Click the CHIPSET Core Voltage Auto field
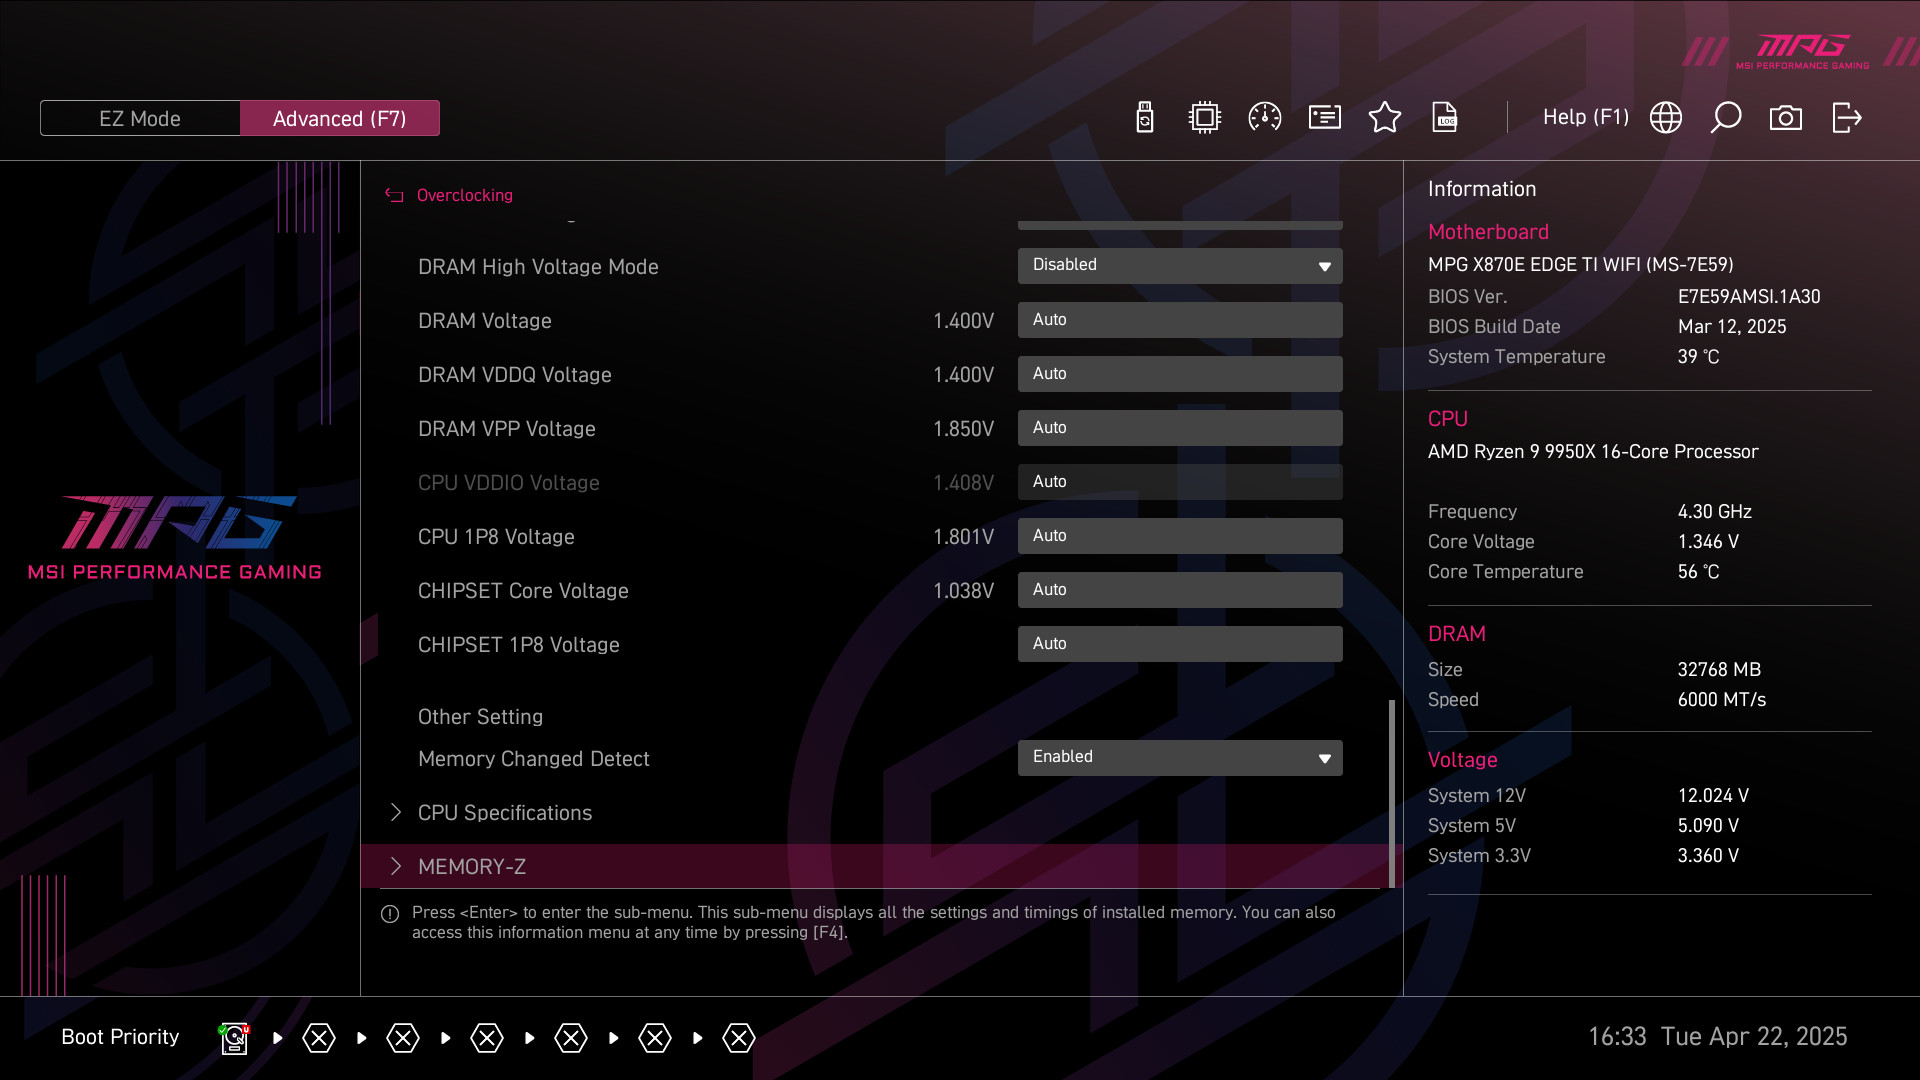Image resolution: width=1920 pixels, height=1080 pixels. (x=1180, y=590)
